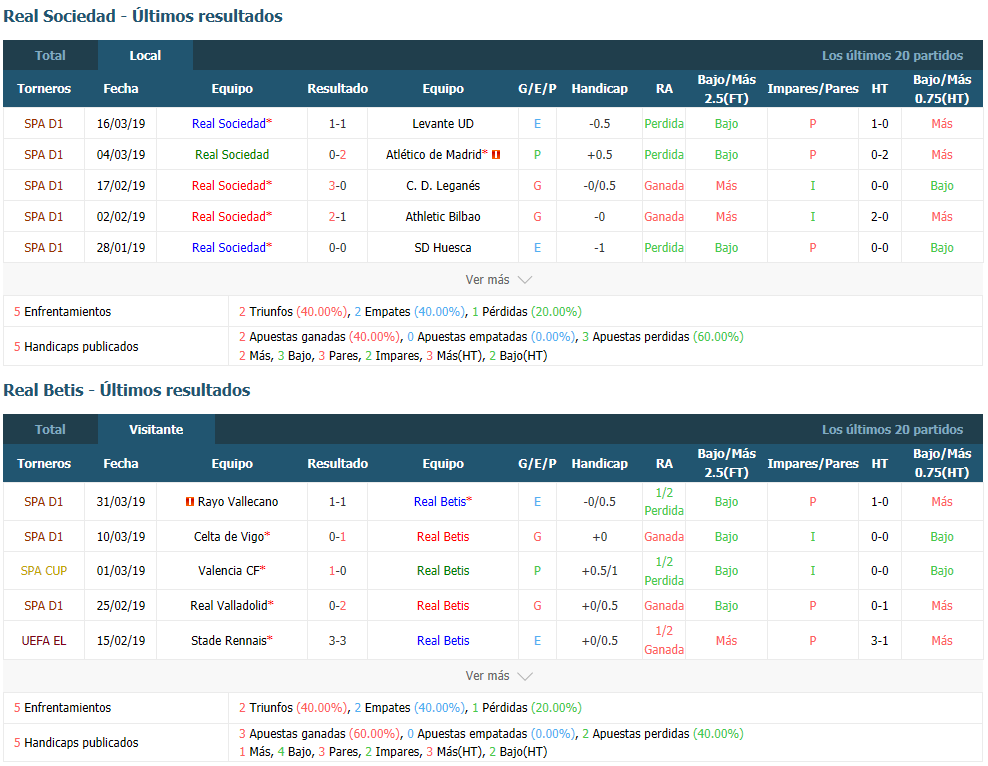Select the Local tab

(145, 55)
